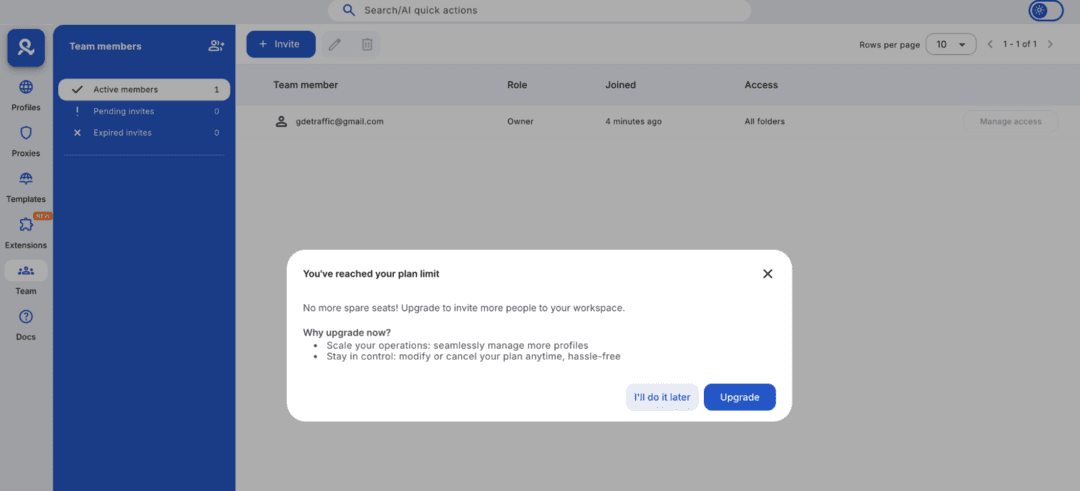Toggle the light/dark theme switch
Screen dimensions: 1080x491
coord(1045,11)
